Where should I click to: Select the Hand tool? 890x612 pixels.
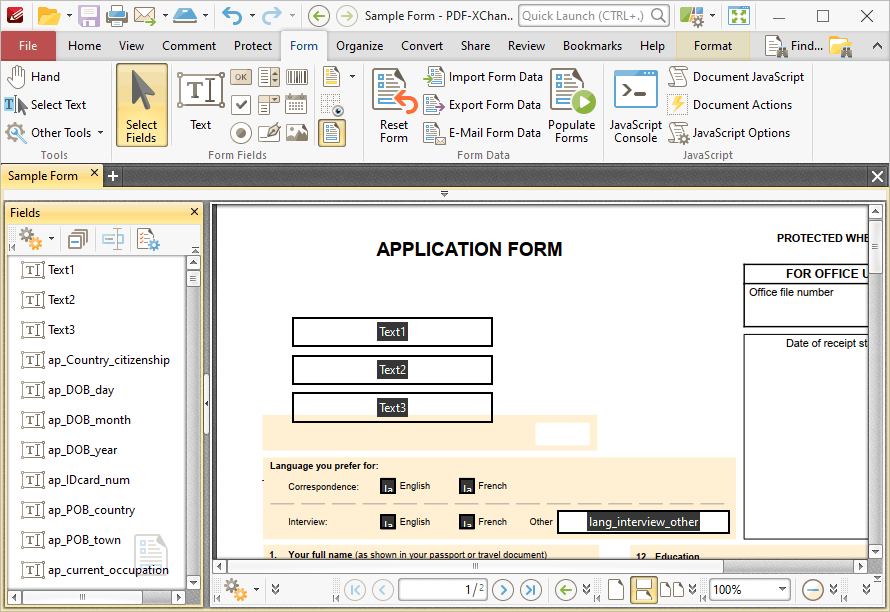coord(34,77)
